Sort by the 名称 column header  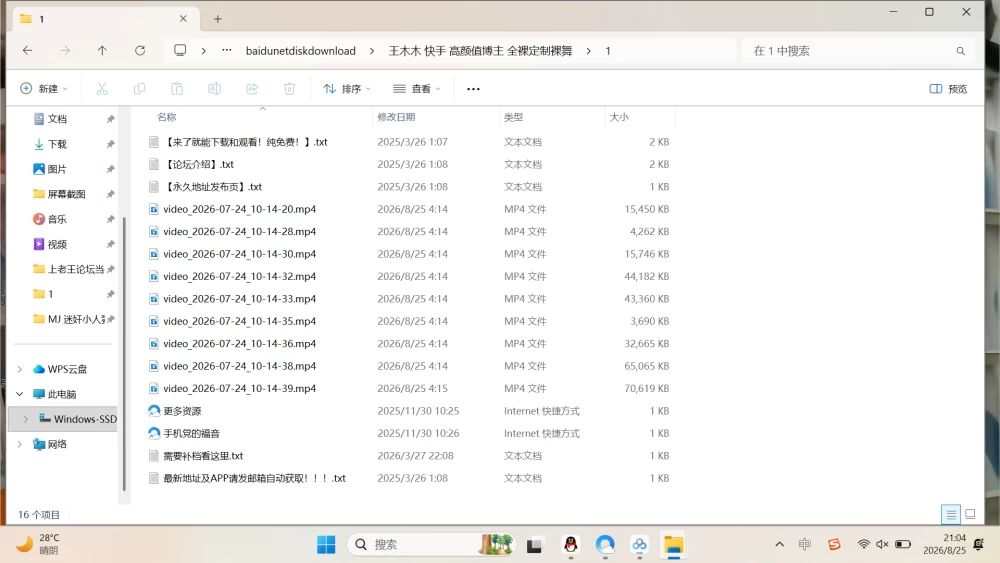click(x=167, y=117)
